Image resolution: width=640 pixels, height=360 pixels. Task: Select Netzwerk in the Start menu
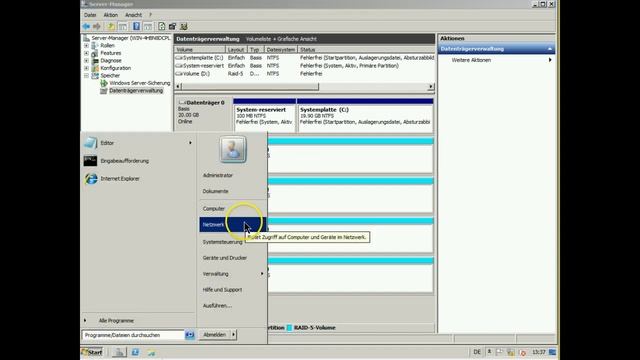pyautogui.click(x=233, y=224)
